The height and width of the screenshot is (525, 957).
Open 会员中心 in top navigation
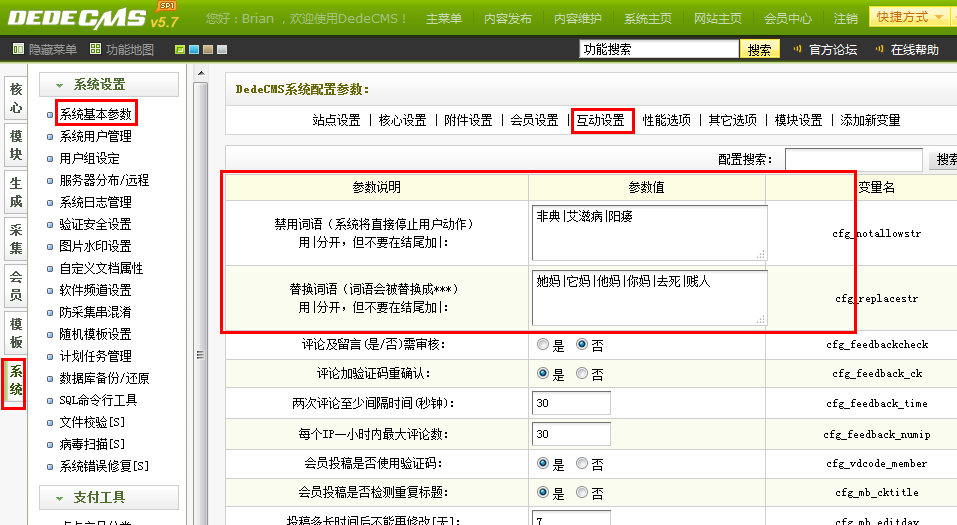[788, 19]
